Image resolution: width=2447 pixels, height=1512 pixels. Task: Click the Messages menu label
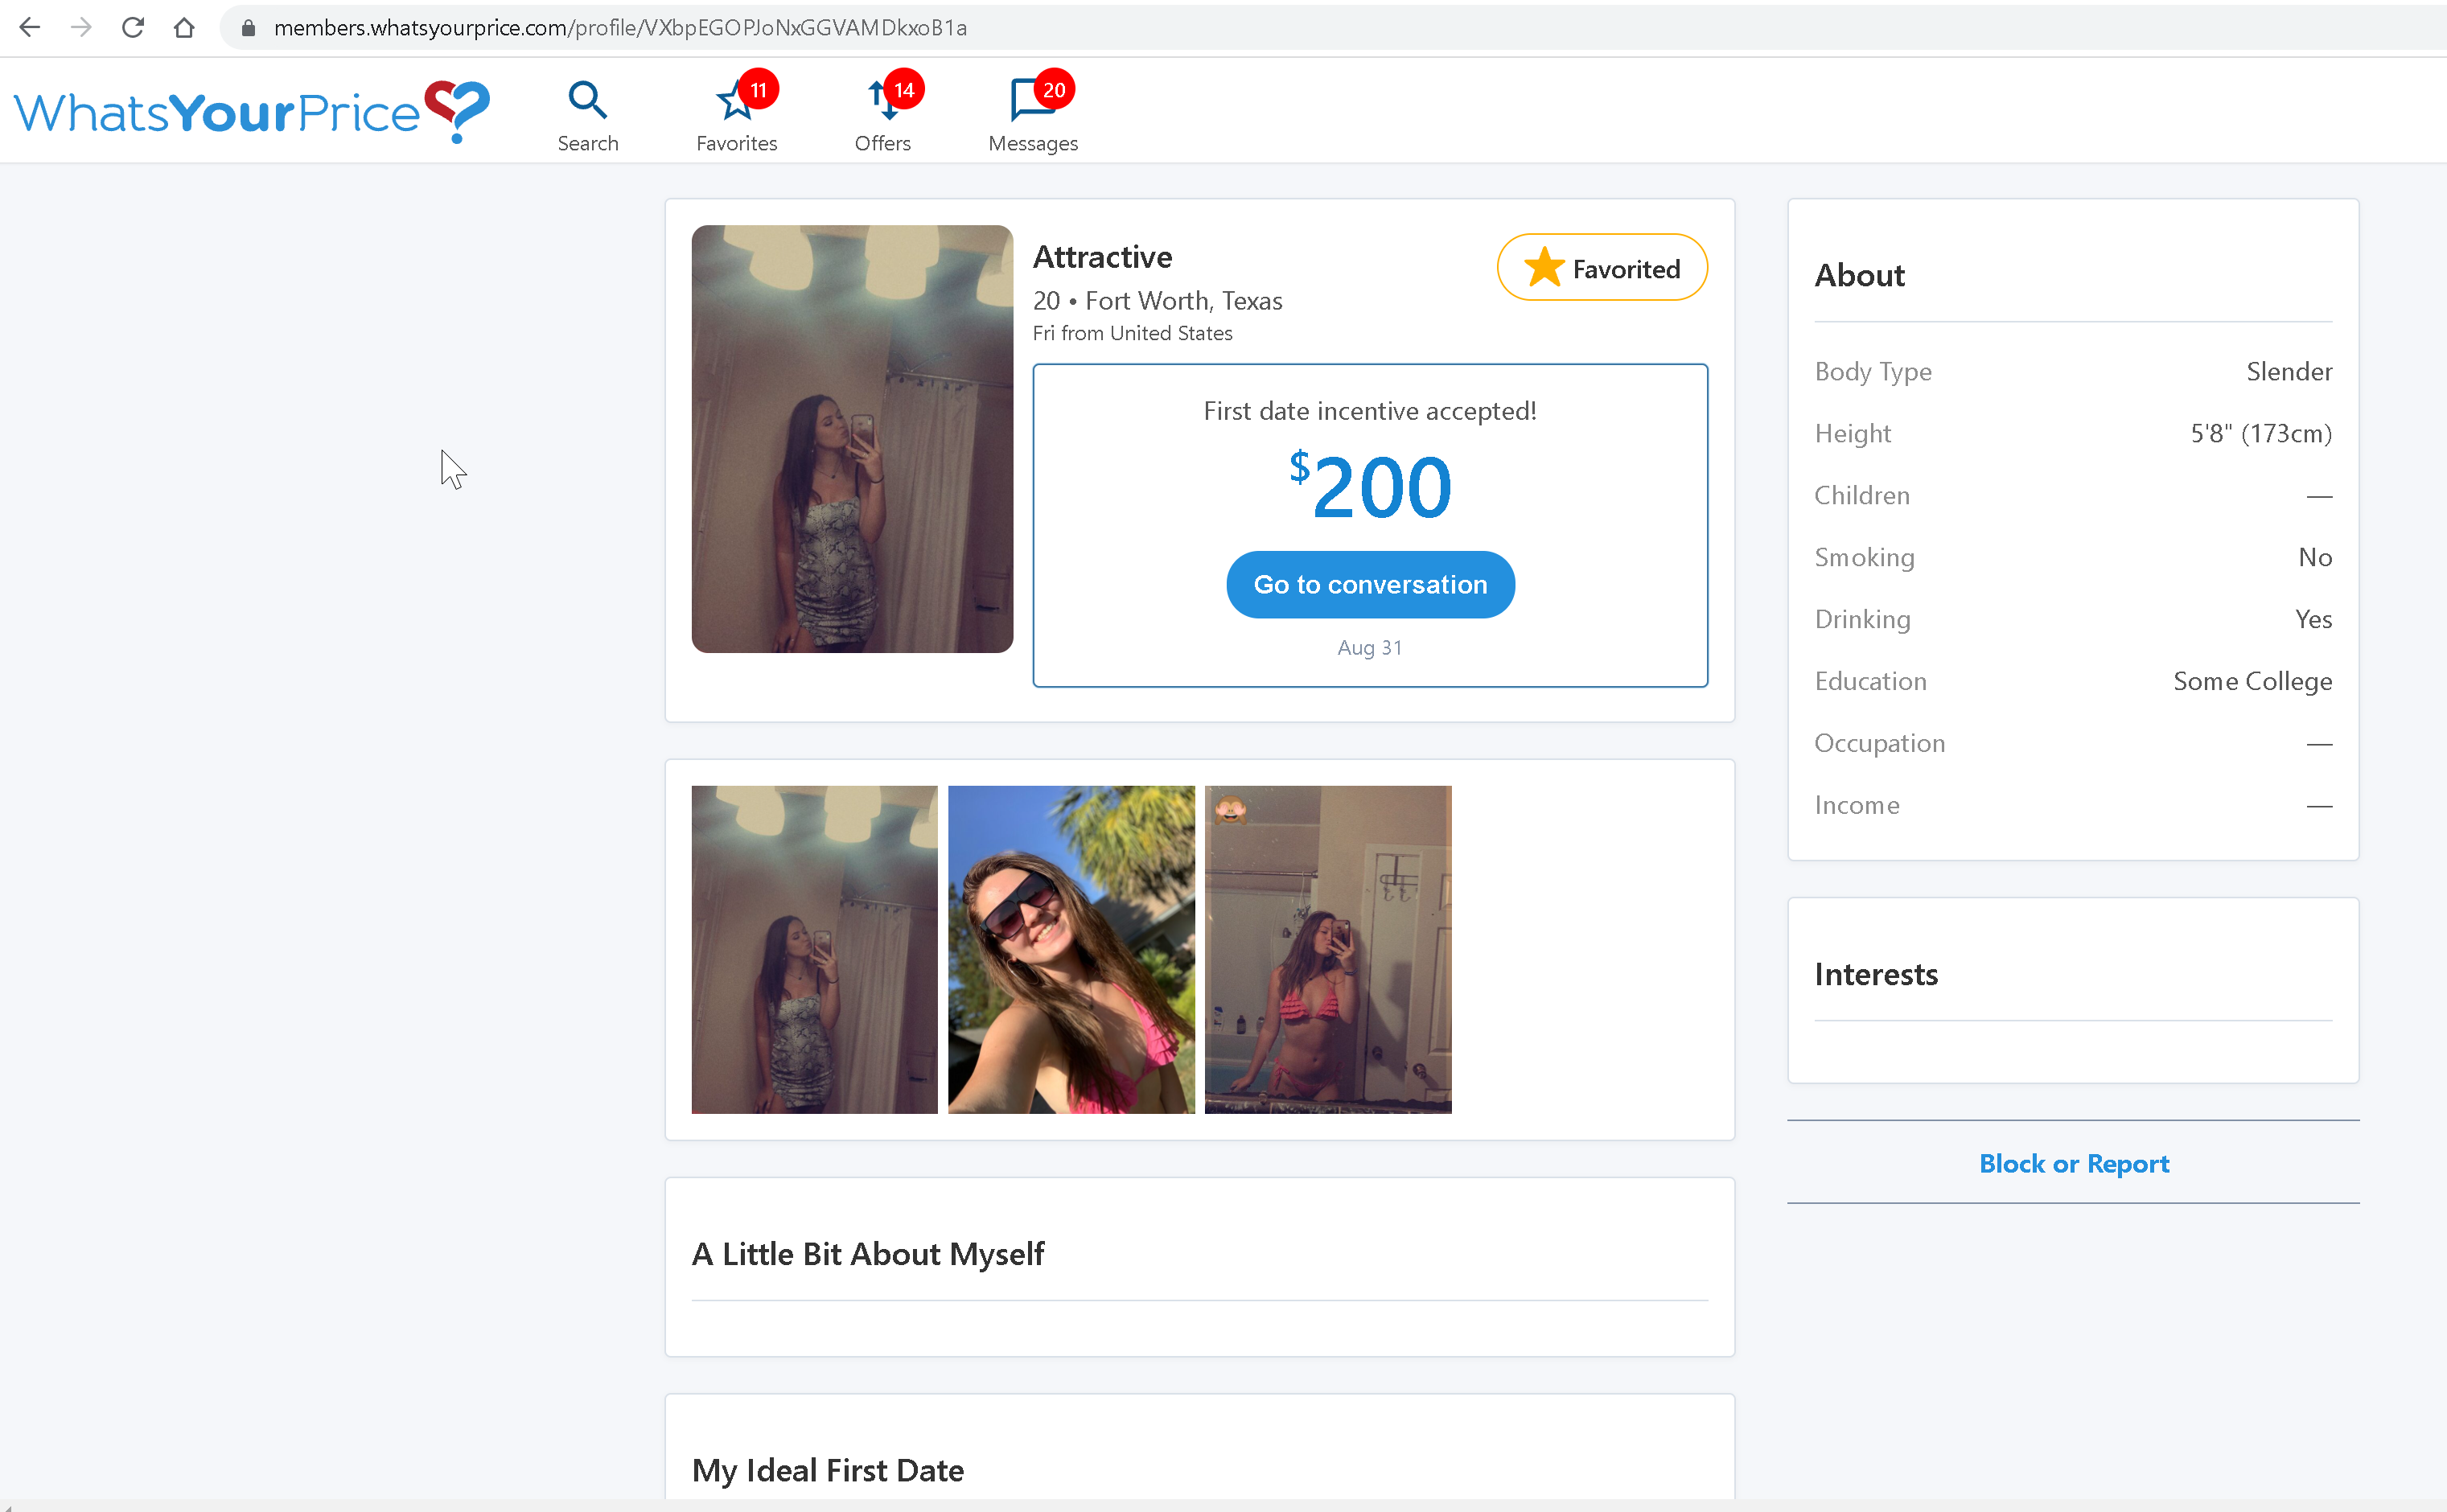(1033, 143)
